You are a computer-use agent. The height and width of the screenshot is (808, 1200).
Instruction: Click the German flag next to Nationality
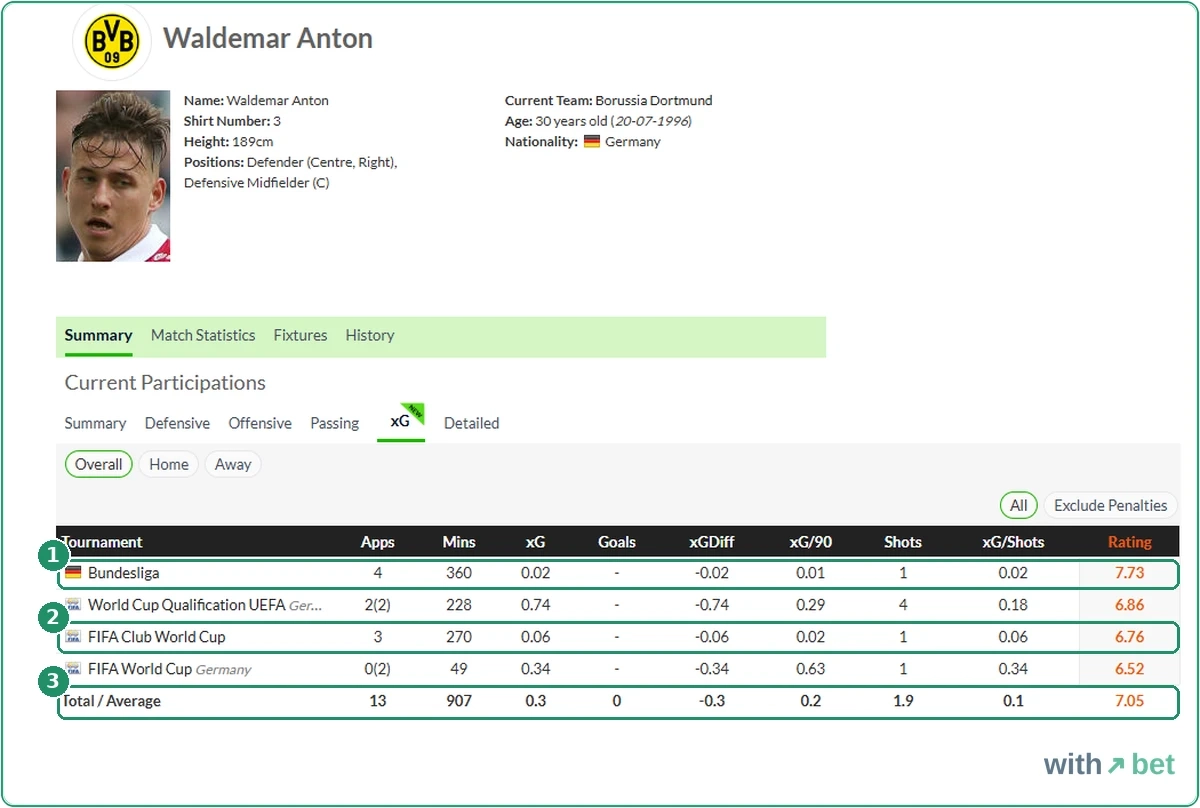click(592, 142)
